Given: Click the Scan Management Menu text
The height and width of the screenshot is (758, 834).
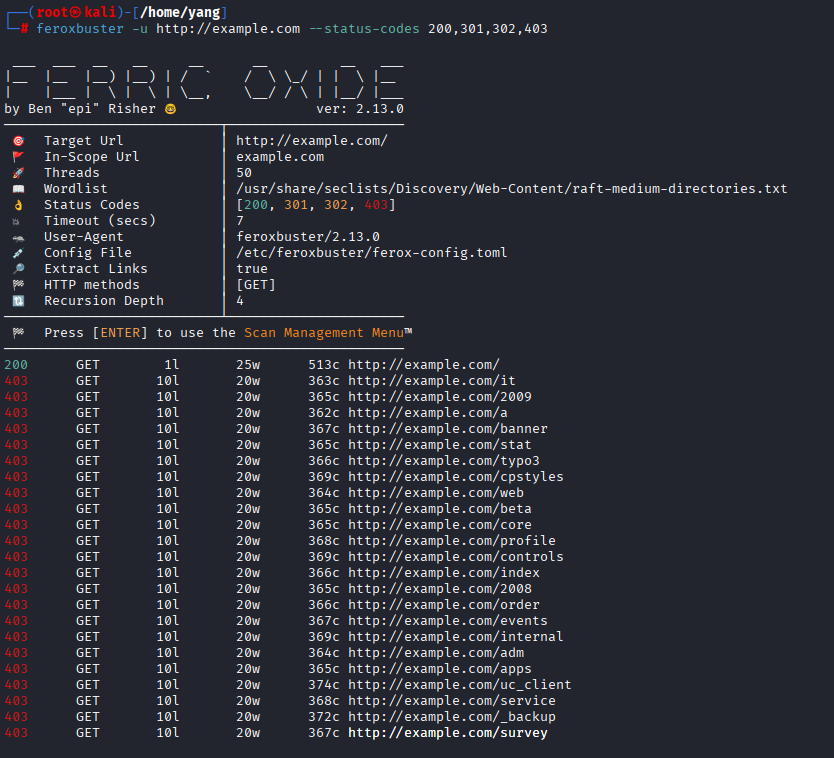Looking at the screenshot, I should (324, 333).
